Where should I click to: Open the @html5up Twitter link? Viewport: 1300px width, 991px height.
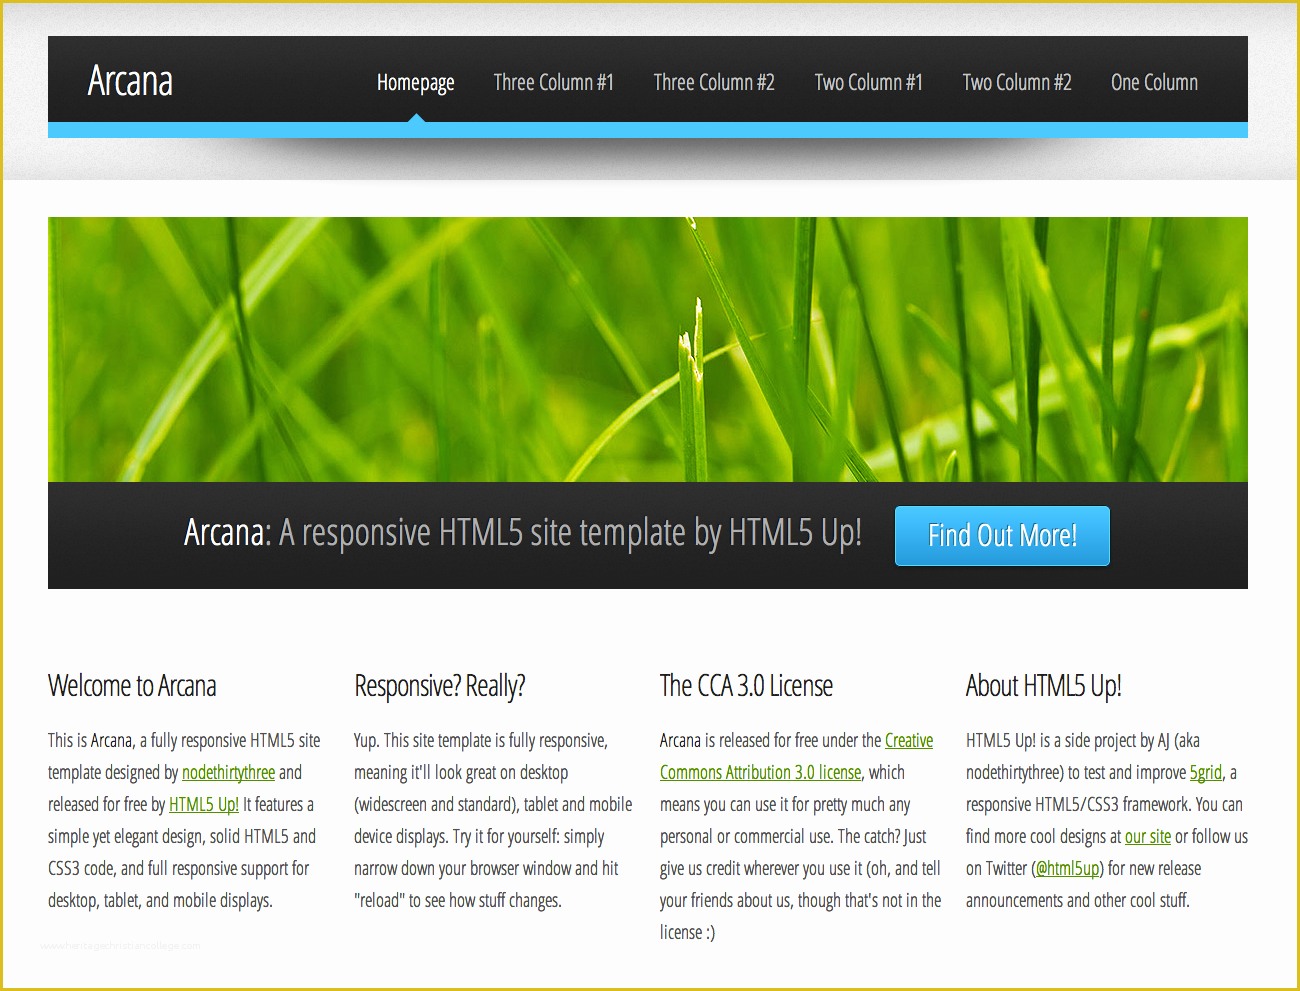click(x=1068, y=868)
